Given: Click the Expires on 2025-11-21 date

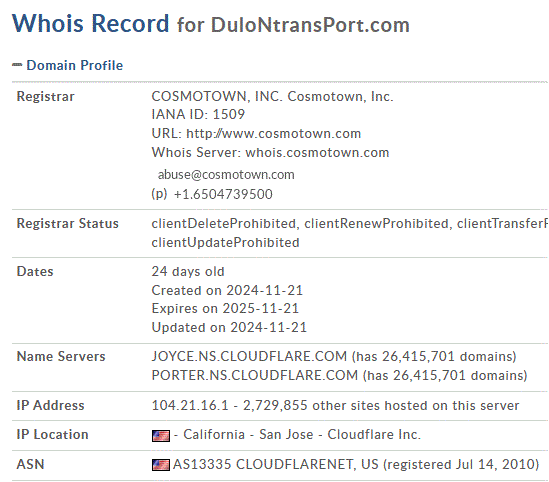Looking at the screenshot, I should point(225,308).
